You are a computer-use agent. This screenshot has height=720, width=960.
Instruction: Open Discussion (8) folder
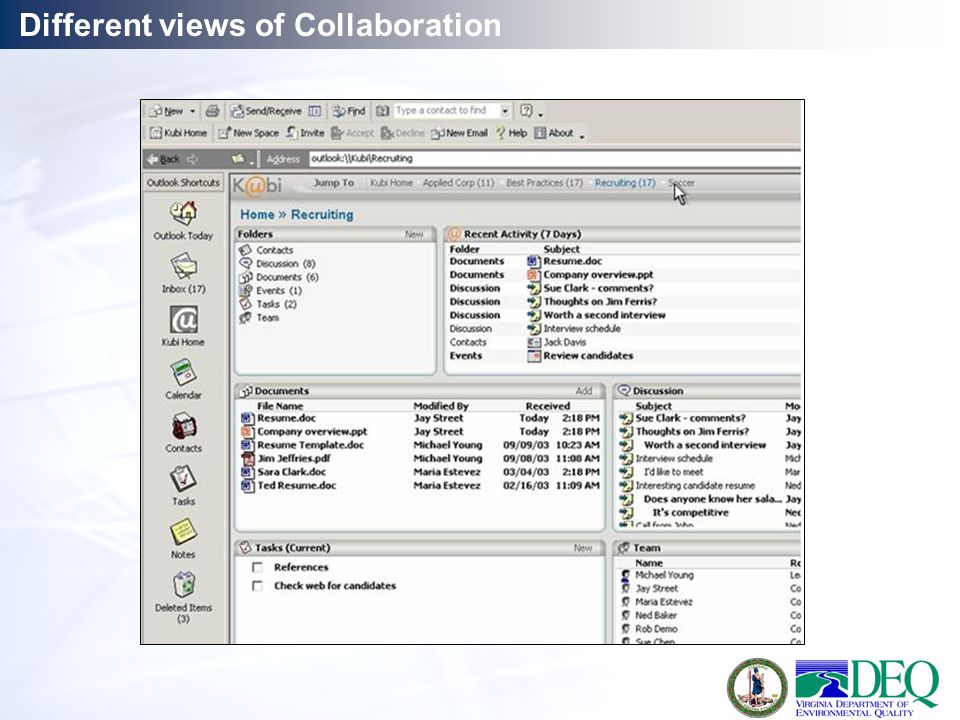(277, 263)
